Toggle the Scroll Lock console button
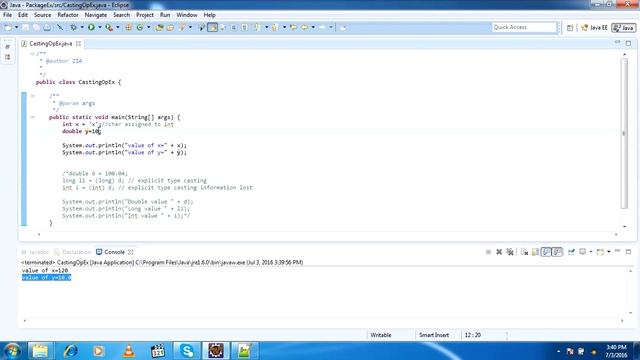This screenshot has height=360, width=640. 535,252
